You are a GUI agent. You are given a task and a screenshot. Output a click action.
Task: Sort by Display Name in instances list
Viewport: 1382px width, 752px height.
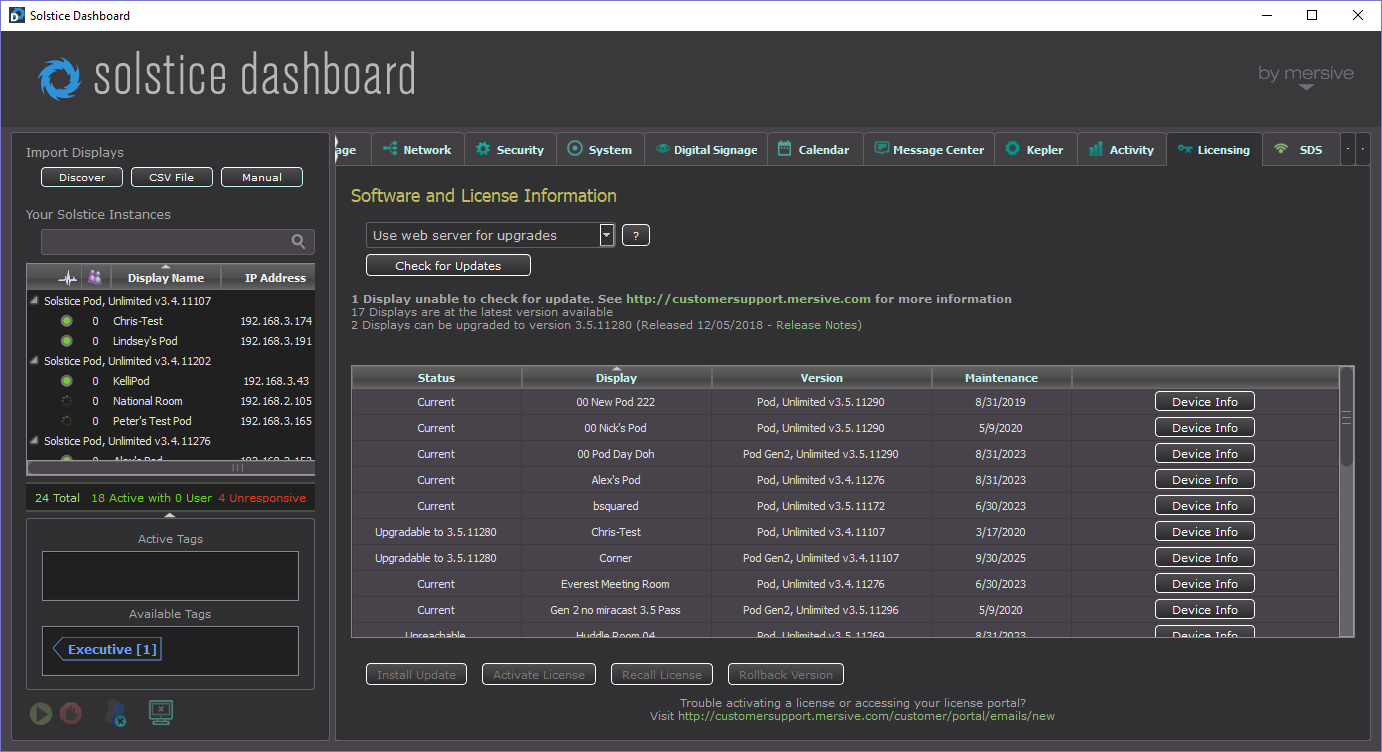coord(166,277)
